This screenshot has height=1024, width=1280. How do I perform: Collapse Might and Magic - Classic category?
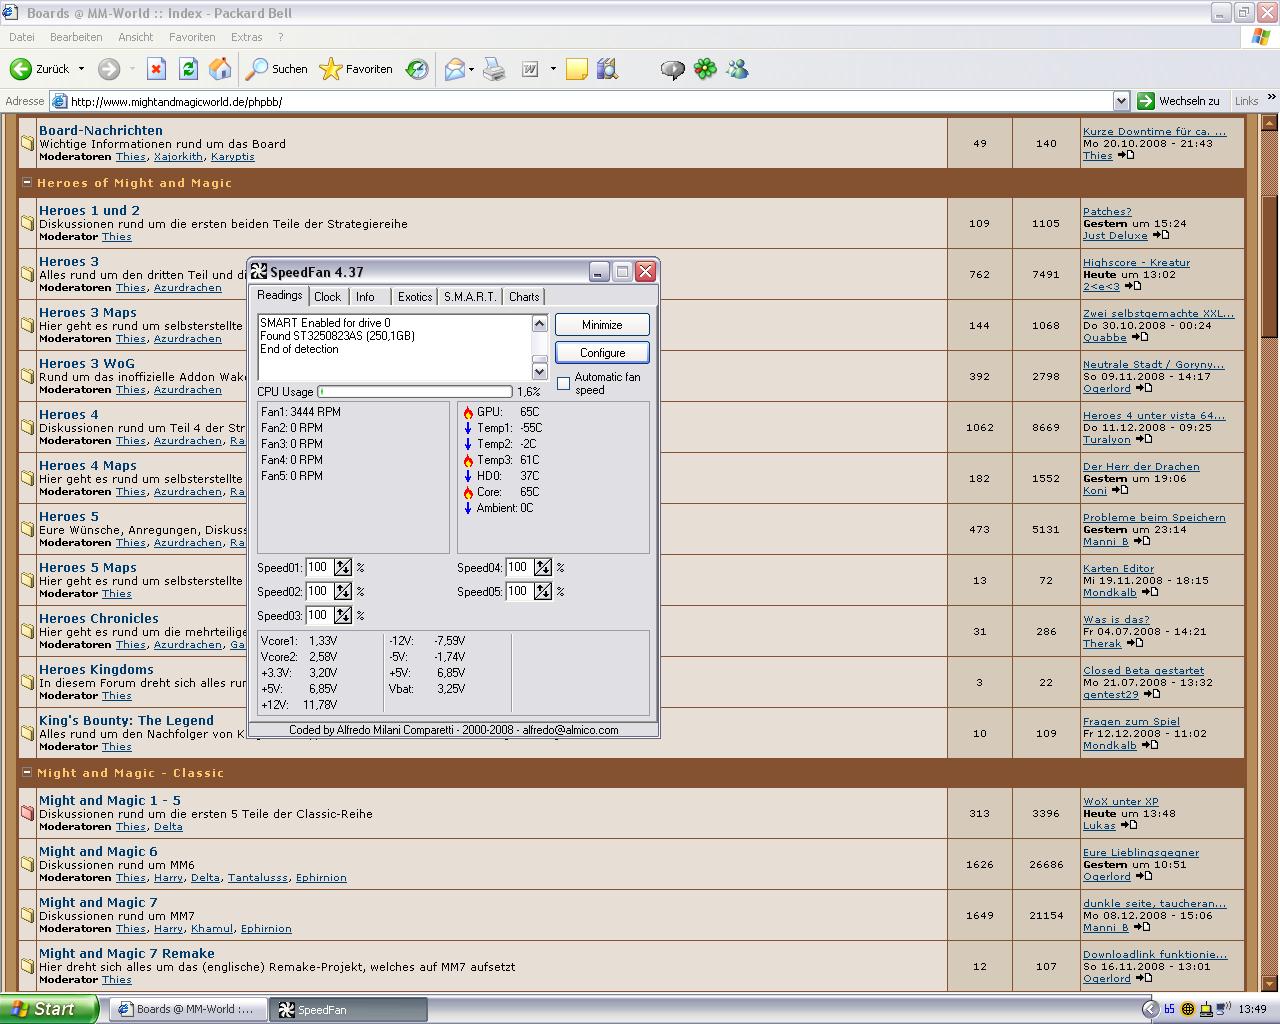click(27, 773)
